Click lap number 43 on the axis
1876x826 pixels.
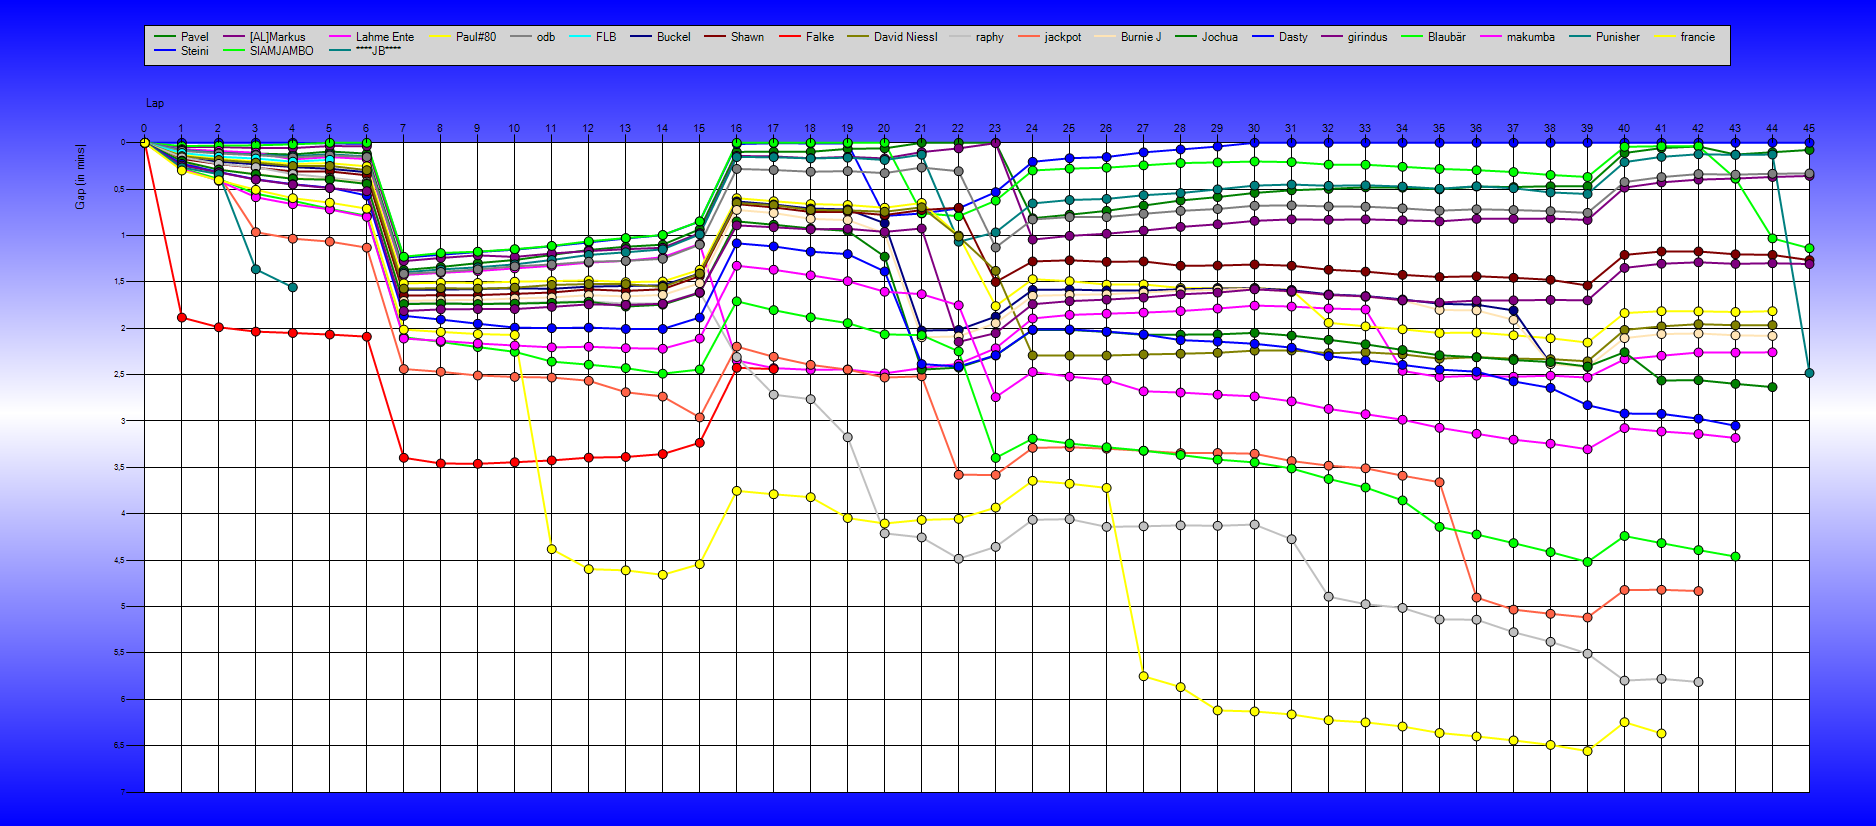point(1735,128)
